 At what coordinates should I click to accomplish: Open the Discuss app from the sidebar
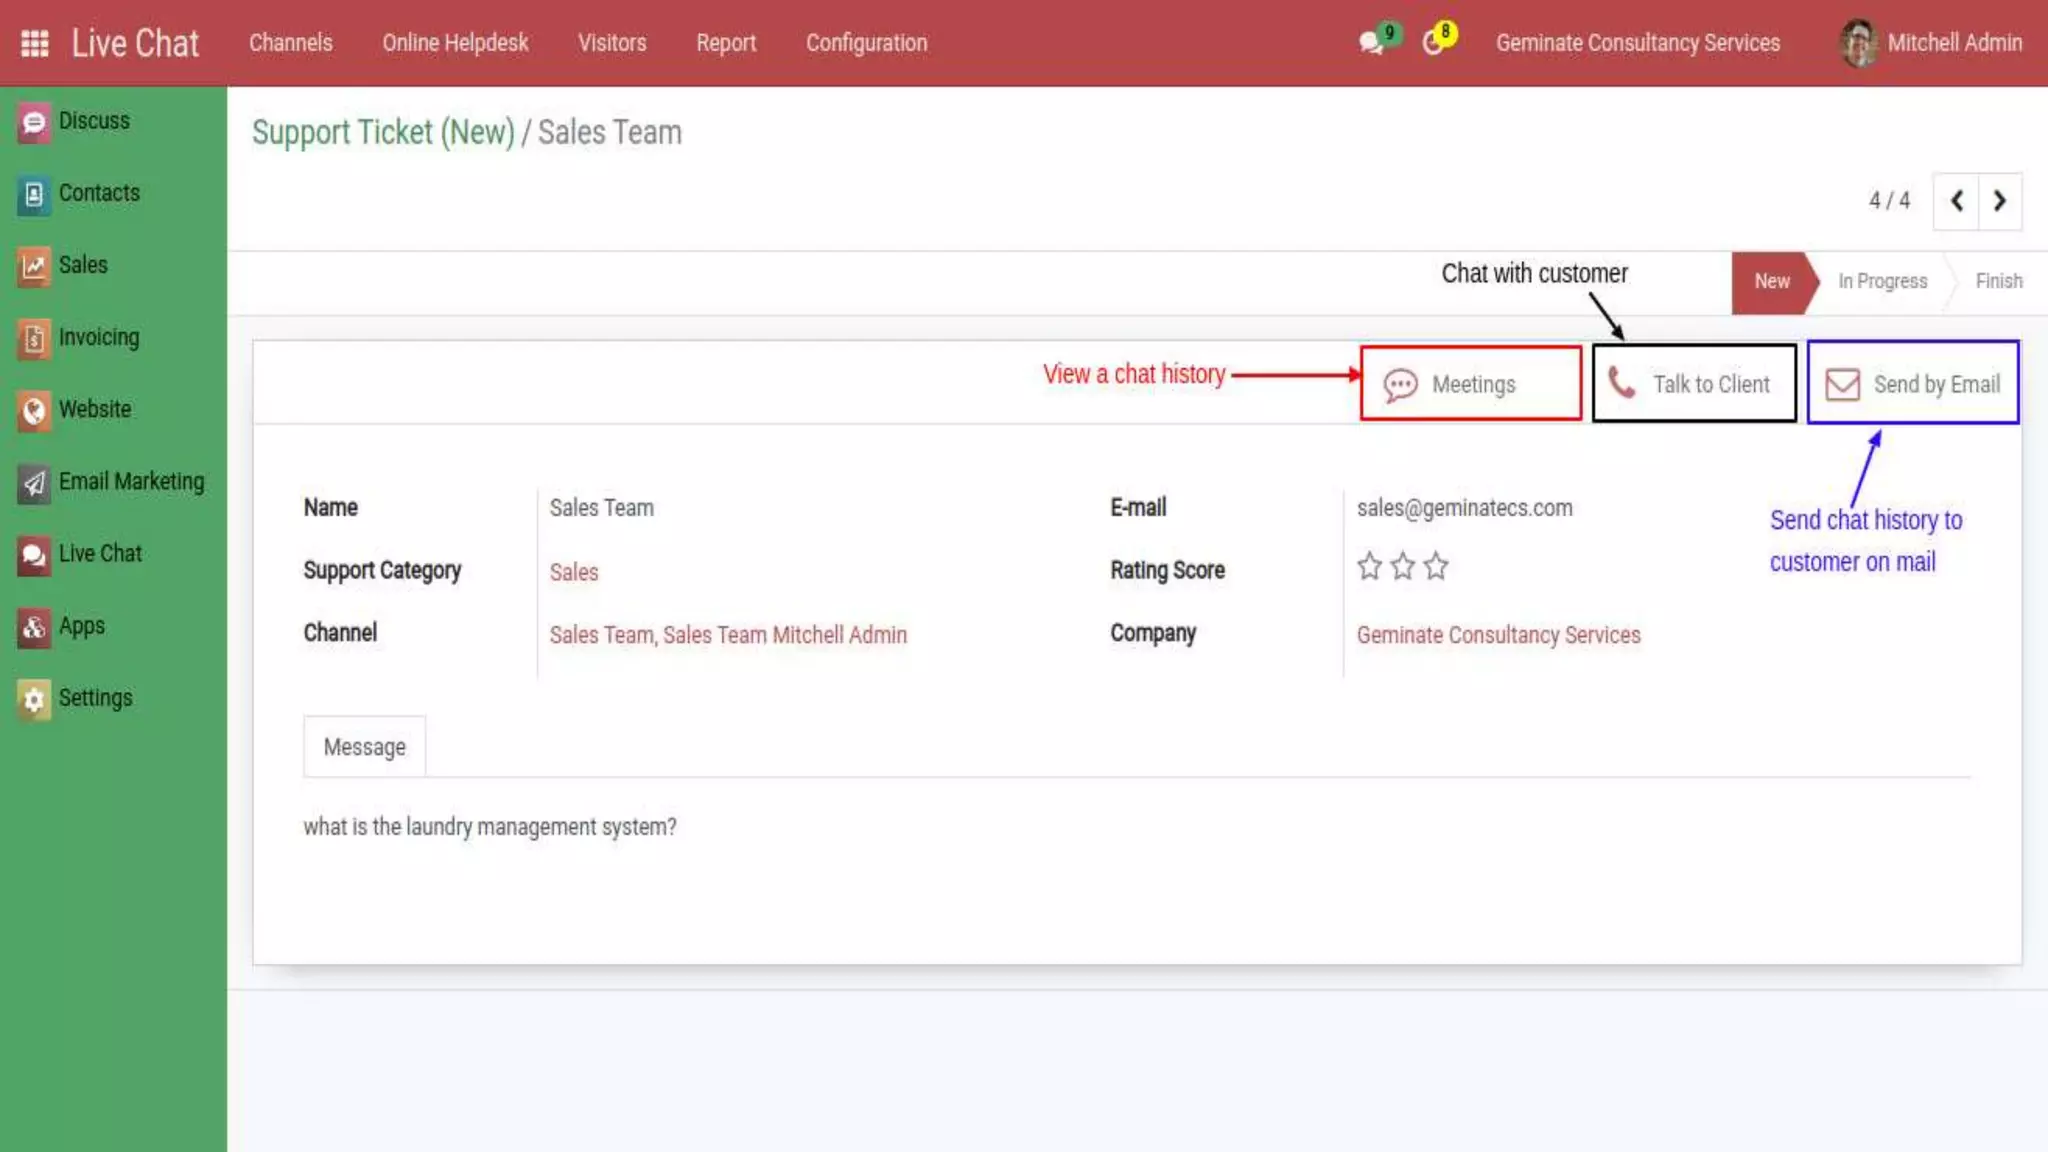tap(93, 121)
